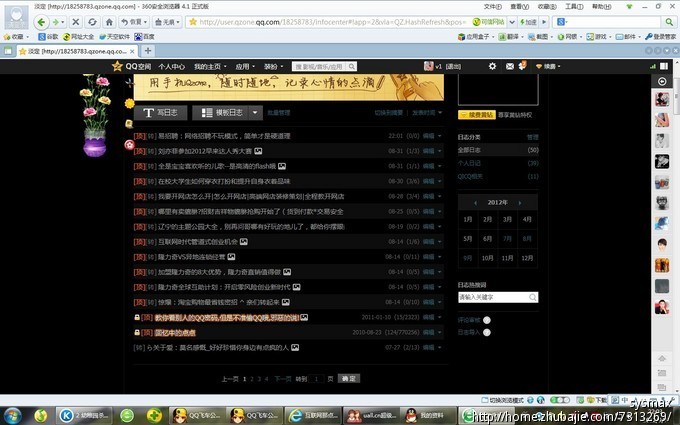This screenshot has height=425, width=680.
Task: Open the 批量管理 link
Action: click(278, 113)
